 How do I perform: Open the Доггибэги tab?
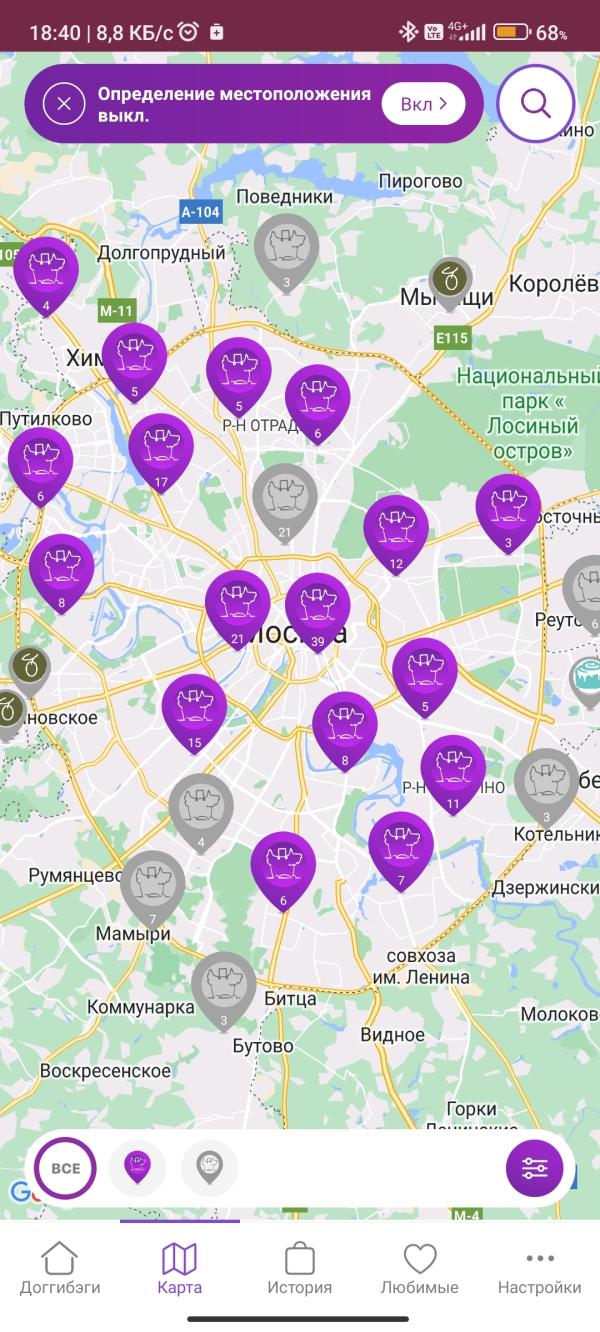[x=60, y=1268]
